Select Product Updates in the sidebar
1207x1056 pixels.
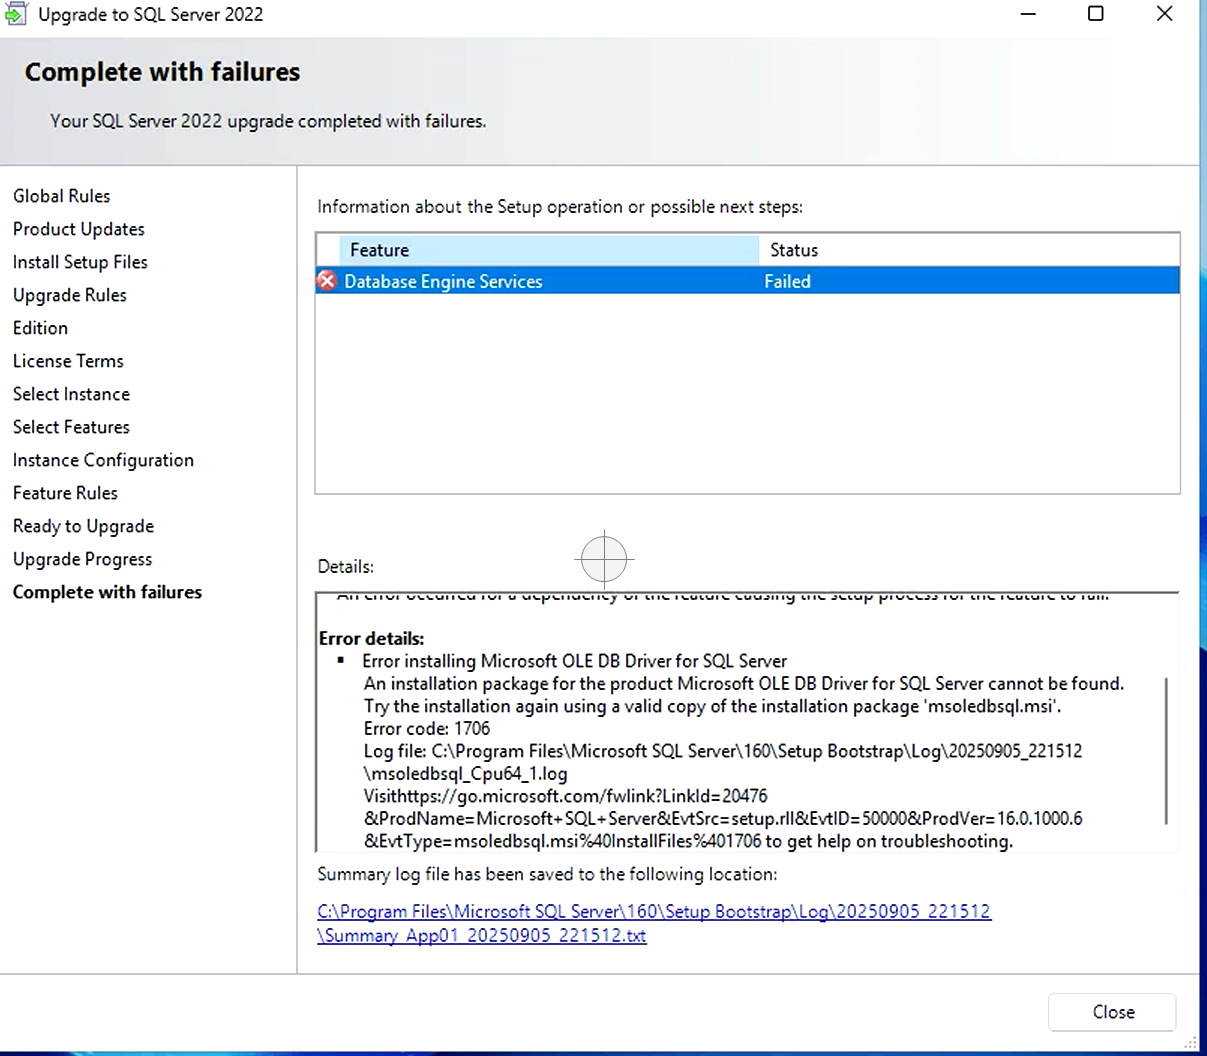78,229
